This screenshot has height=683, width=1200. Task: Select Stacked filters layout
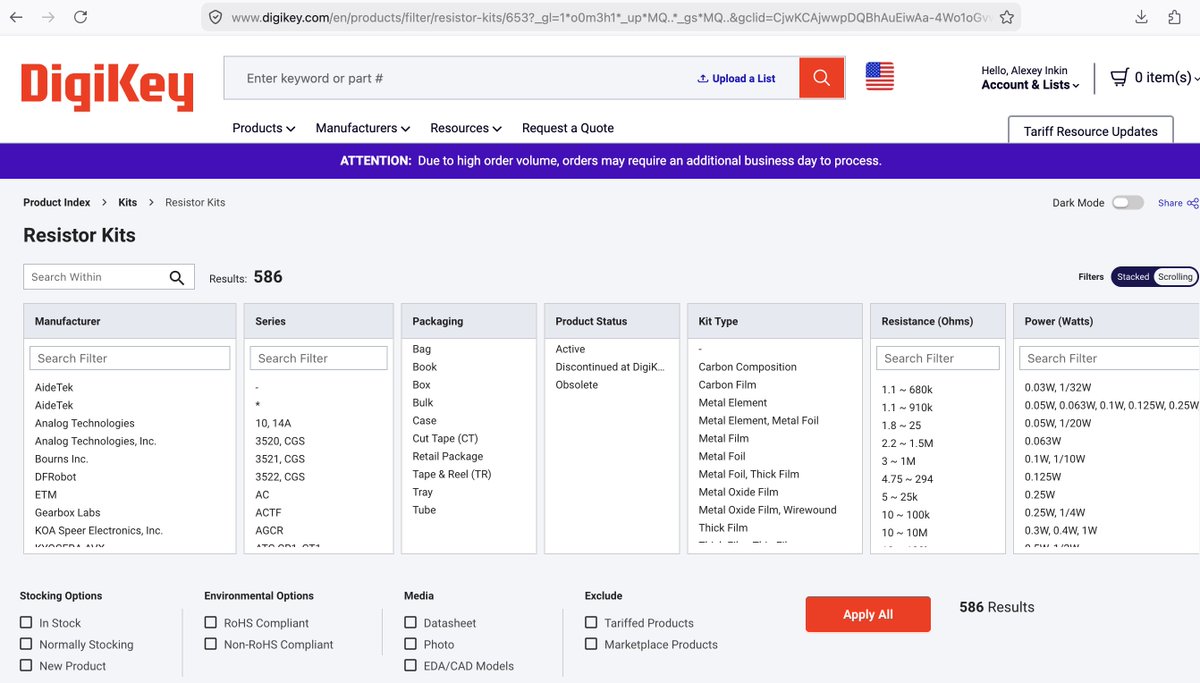1133,277
